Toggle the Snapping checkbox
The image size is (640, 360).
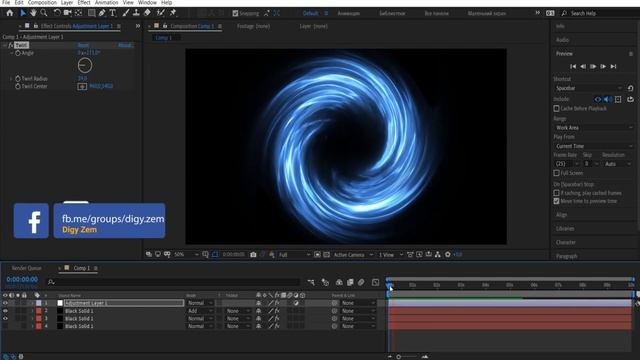tap(235, 13)
